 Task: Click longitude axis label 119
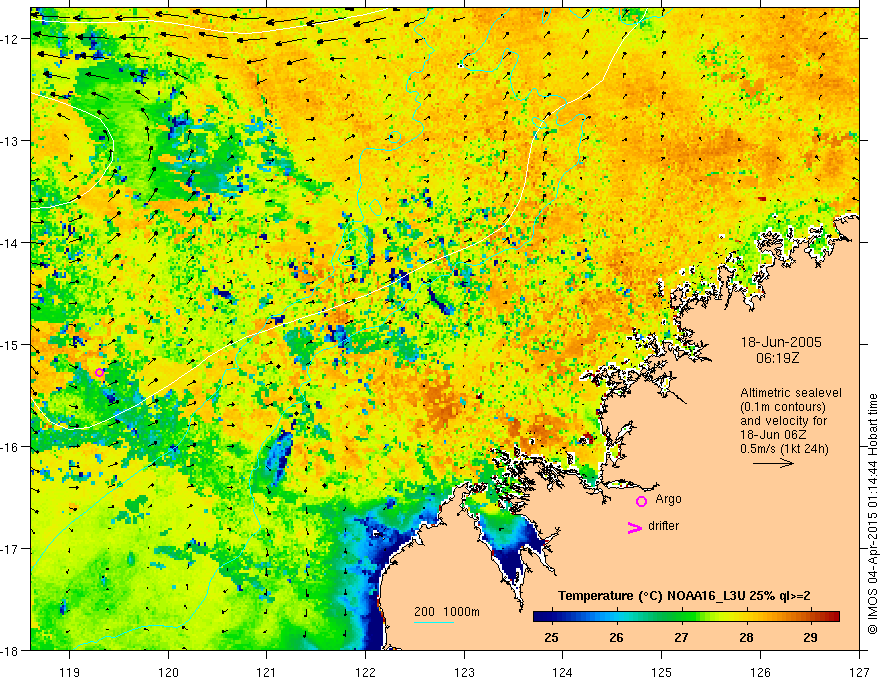coord(70,672)
